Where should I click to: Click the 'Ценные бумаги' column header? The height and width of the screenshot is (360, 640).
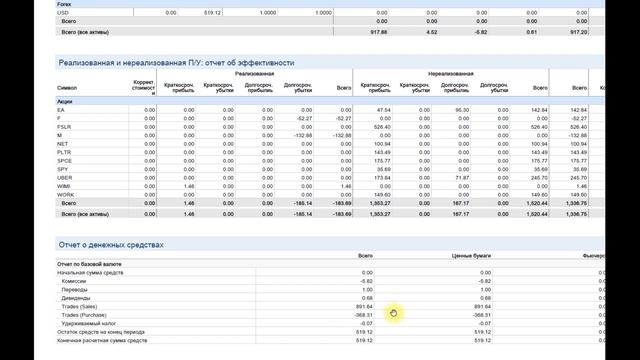pyautogui.click(x=471, y=256)
